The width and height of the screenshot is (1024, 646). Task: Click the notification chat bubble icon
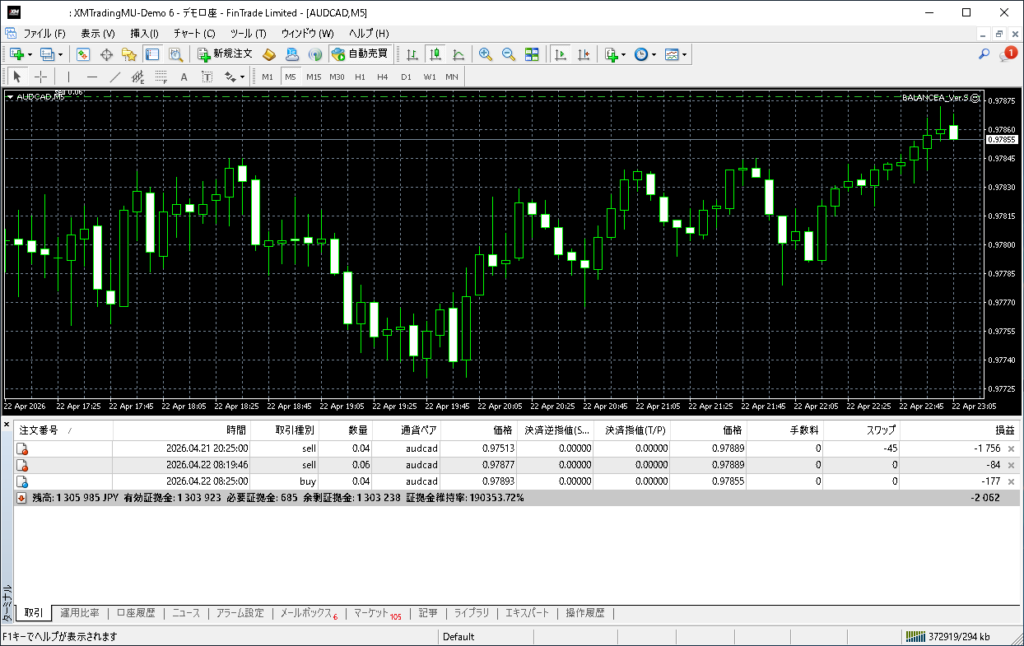coord(1006,54)
